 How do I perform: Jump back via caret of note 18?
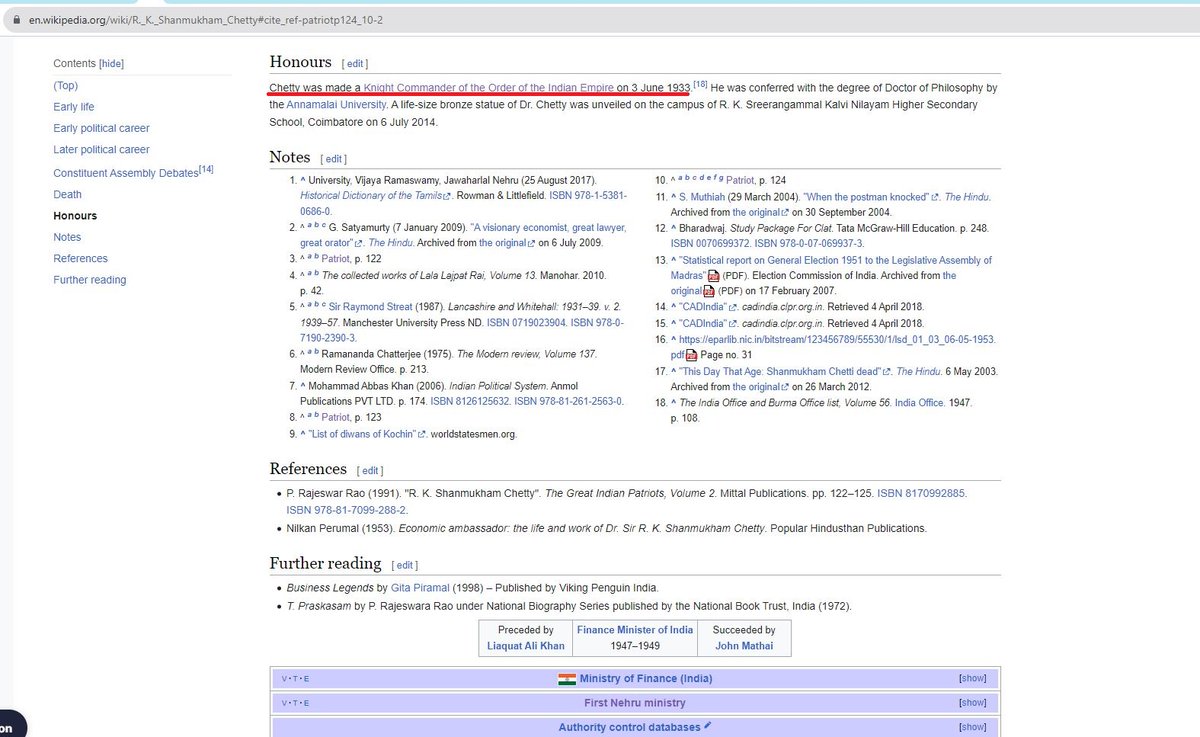pos(674,403)
